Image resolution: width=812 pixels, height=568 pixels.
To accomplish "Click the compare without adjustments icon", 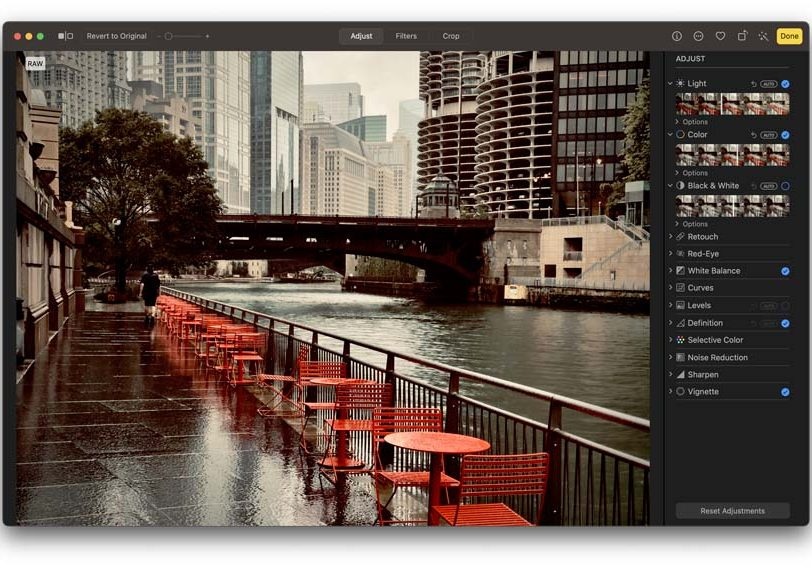I will [x=65, y=36].
